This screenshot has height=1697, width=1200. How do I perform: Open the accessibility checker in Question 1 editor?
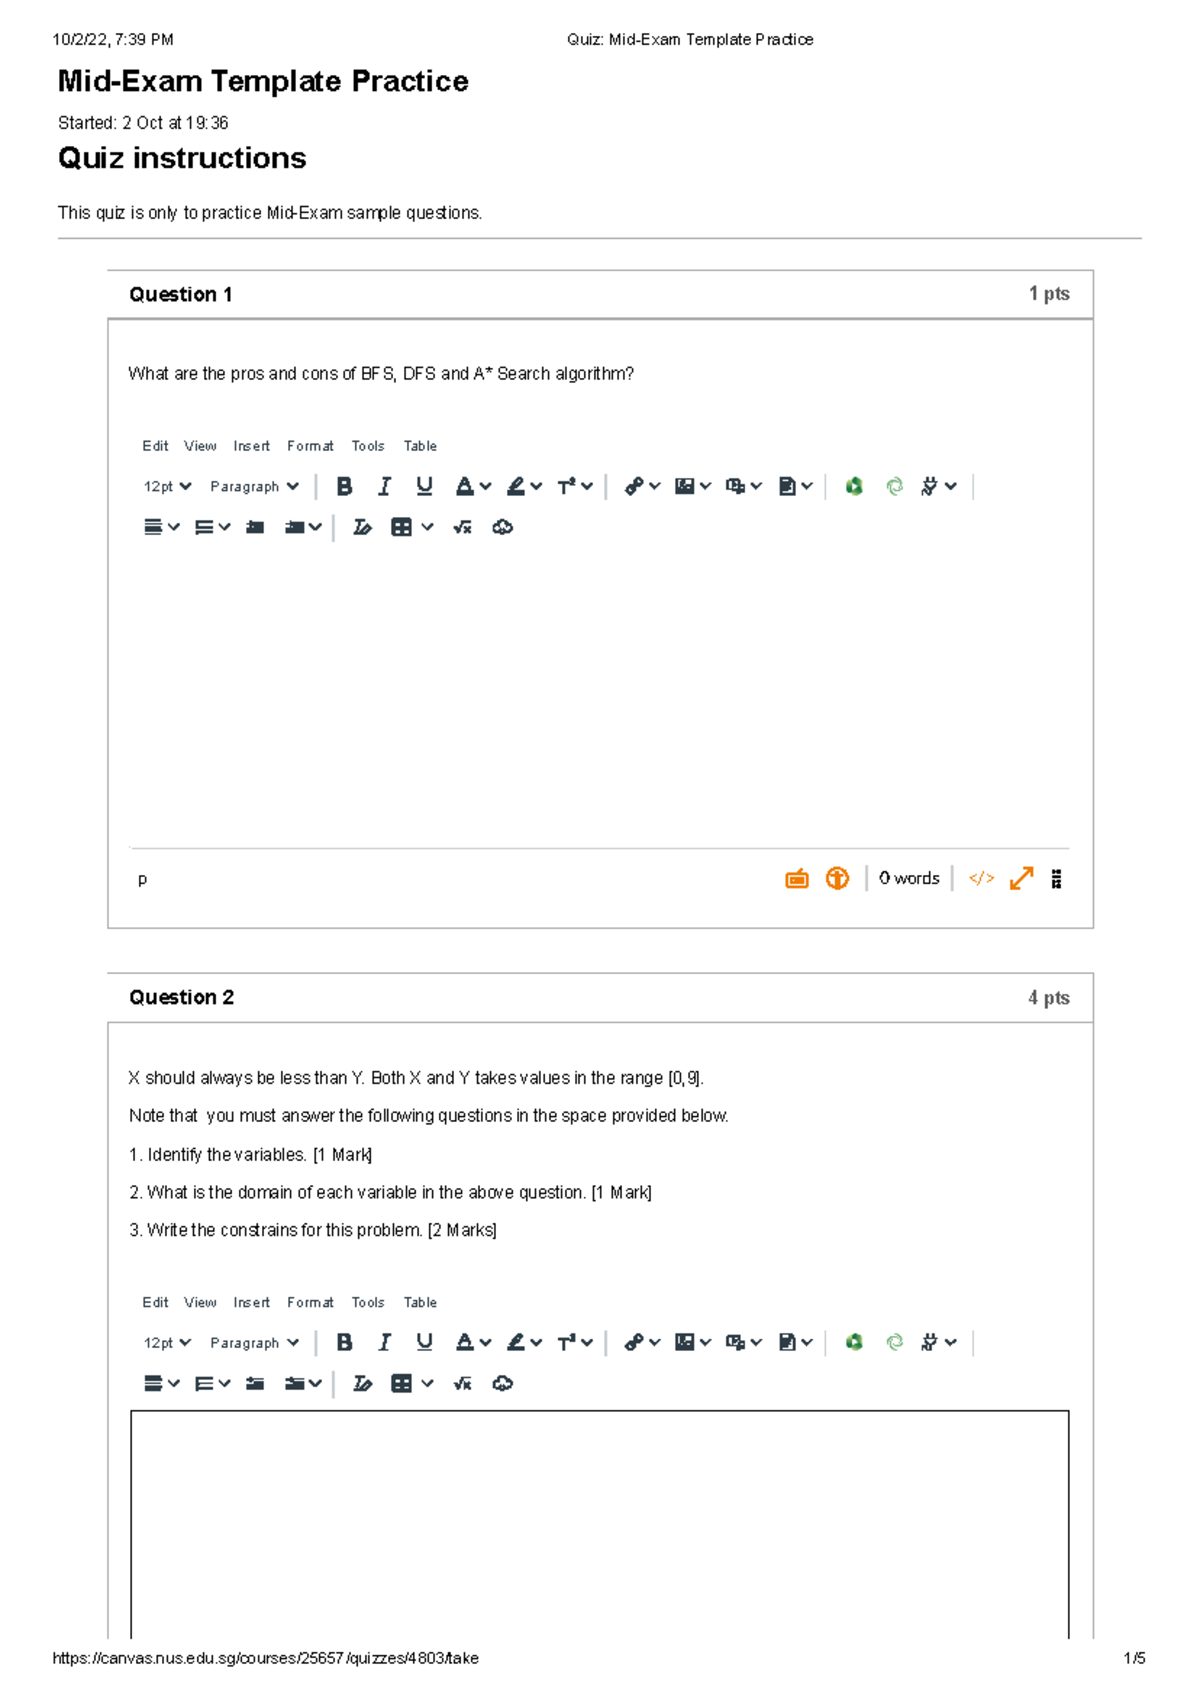click(838, 877)
